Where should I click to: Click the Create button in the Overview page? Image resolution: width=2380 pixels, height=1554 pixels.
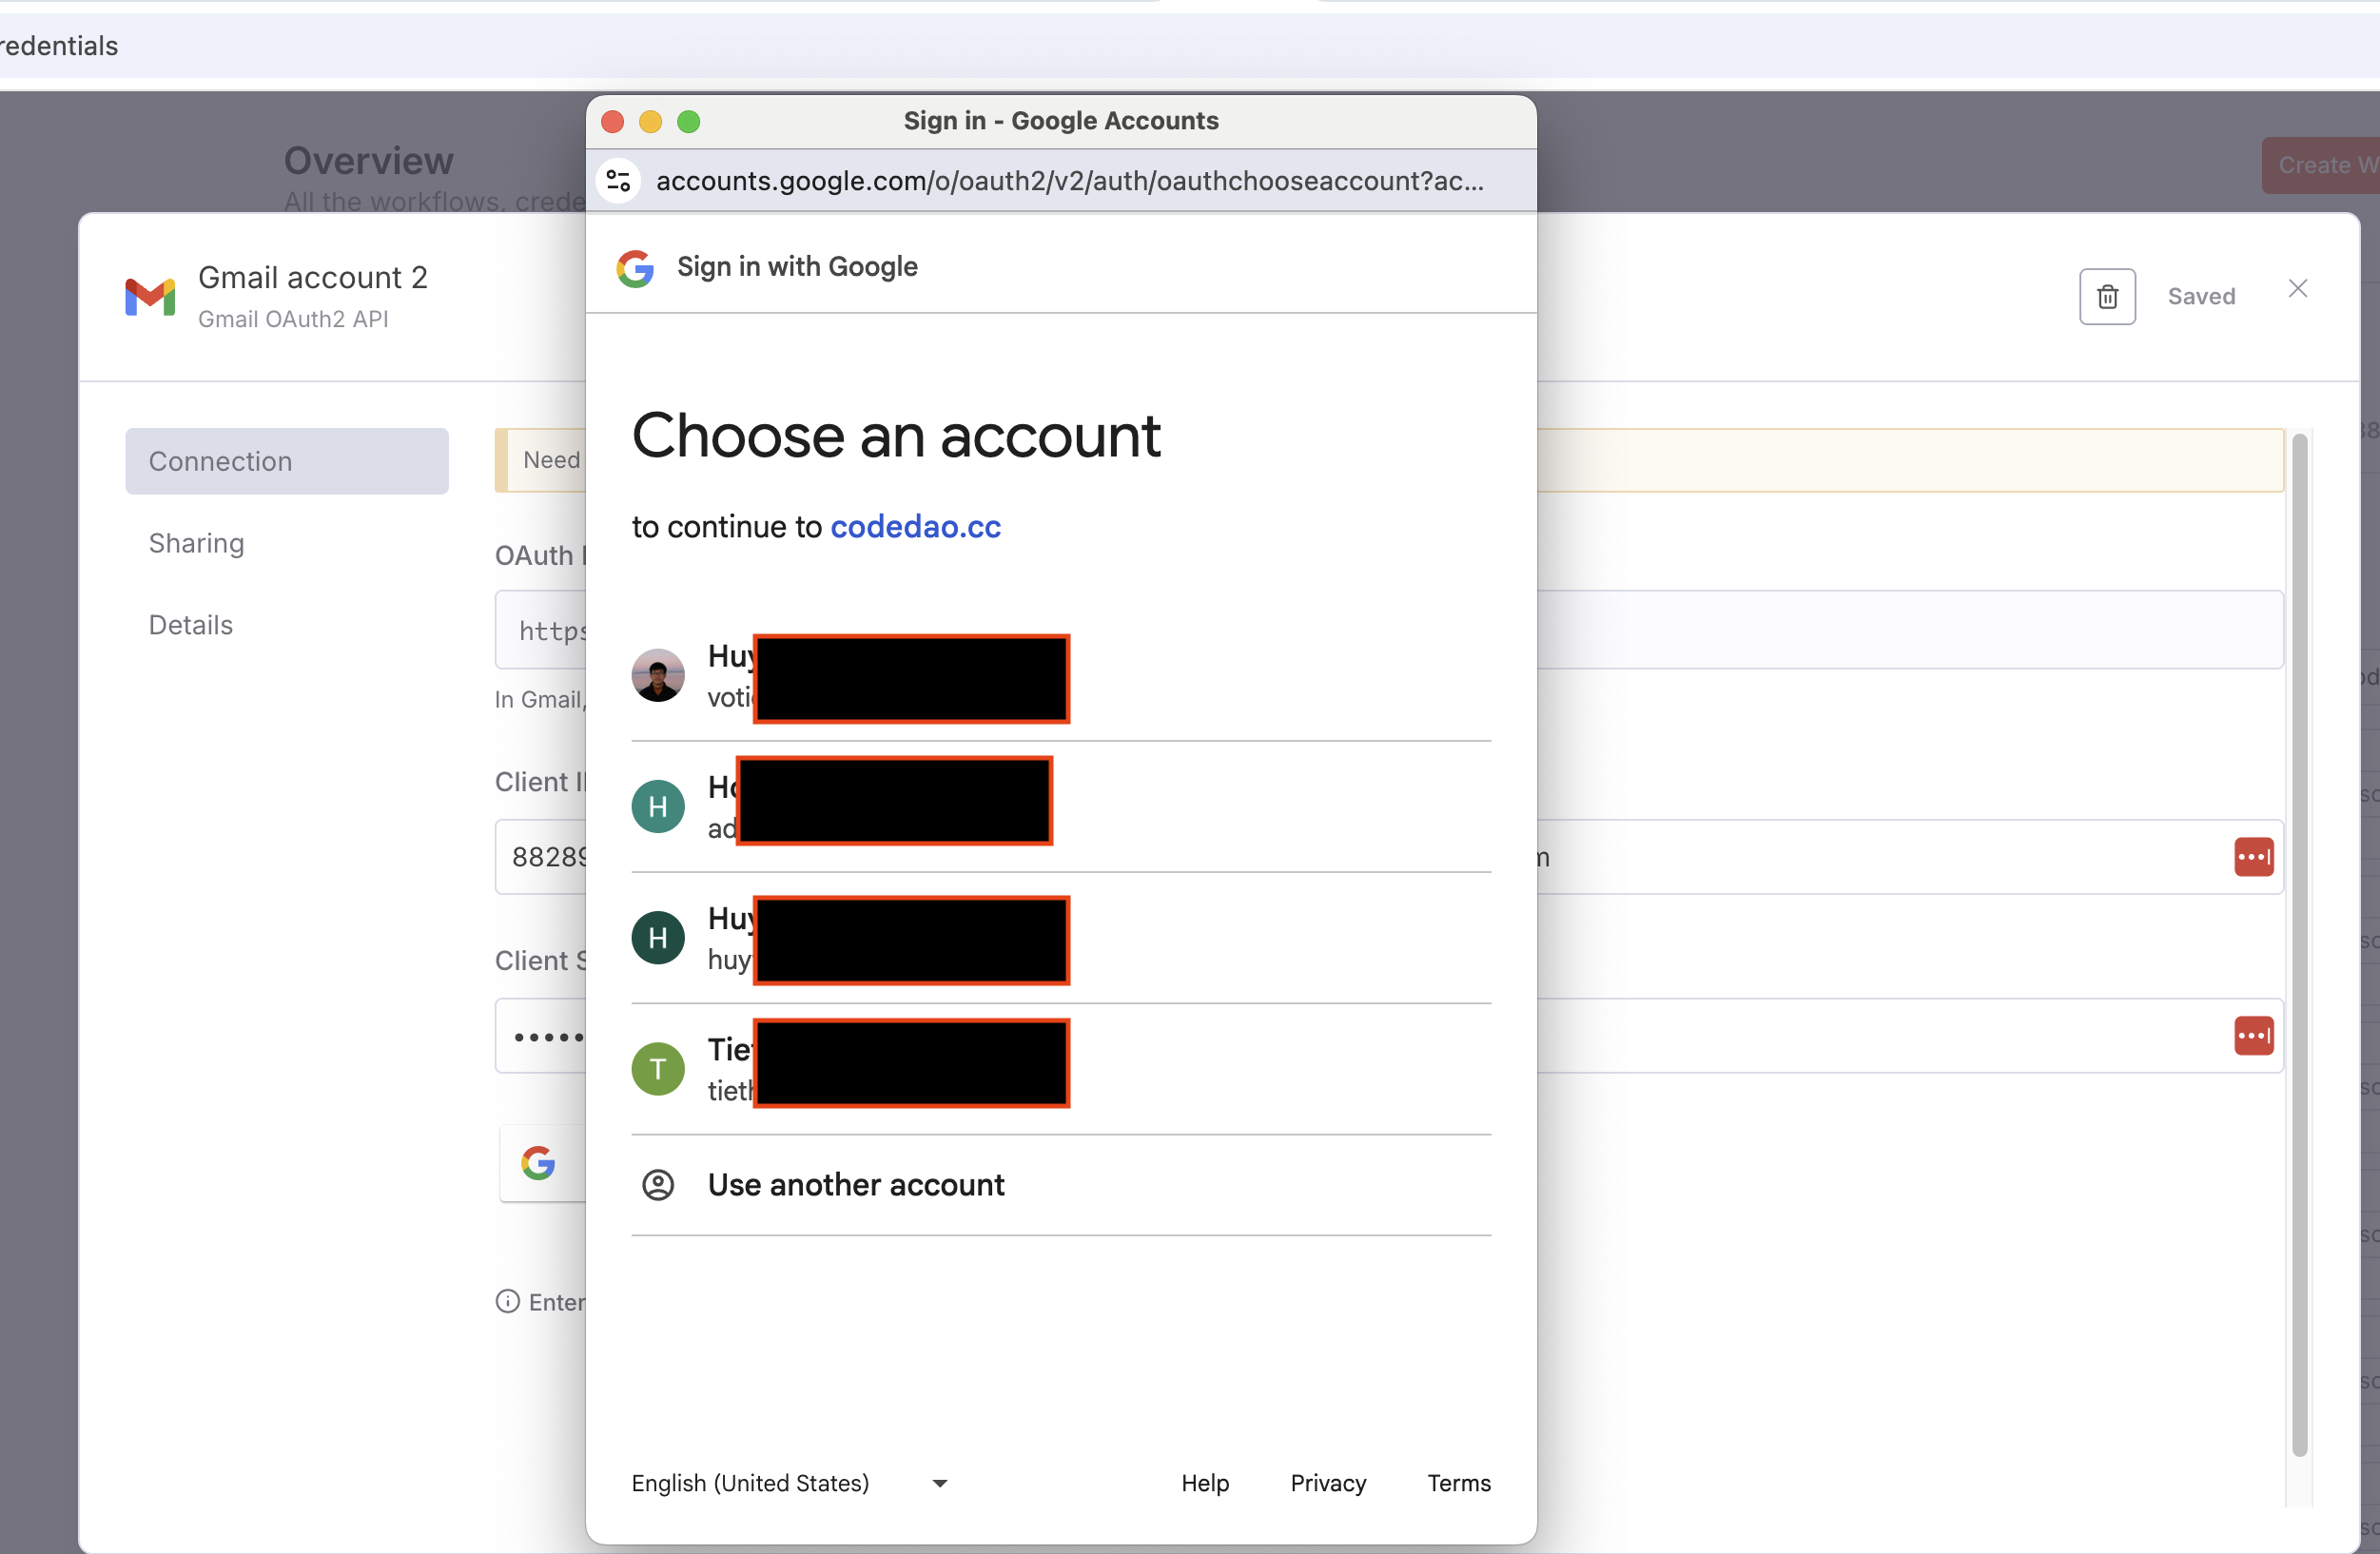tap(2322, 166)
